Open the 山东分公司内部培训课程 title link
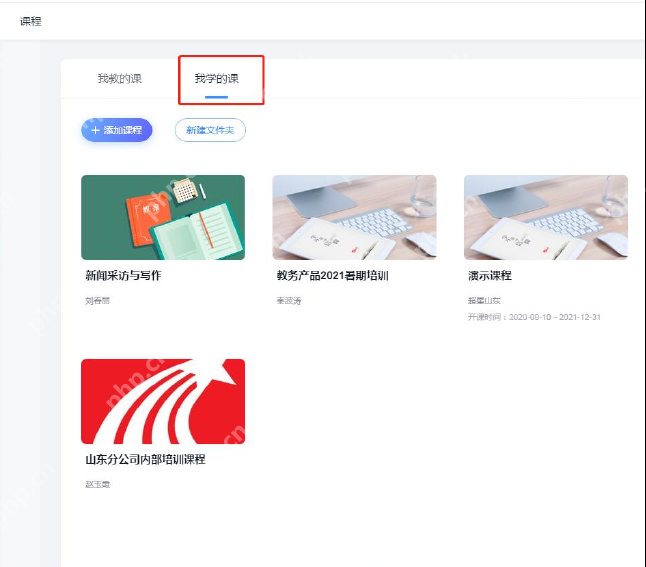 pyautogui.click(x=145, y=459)
